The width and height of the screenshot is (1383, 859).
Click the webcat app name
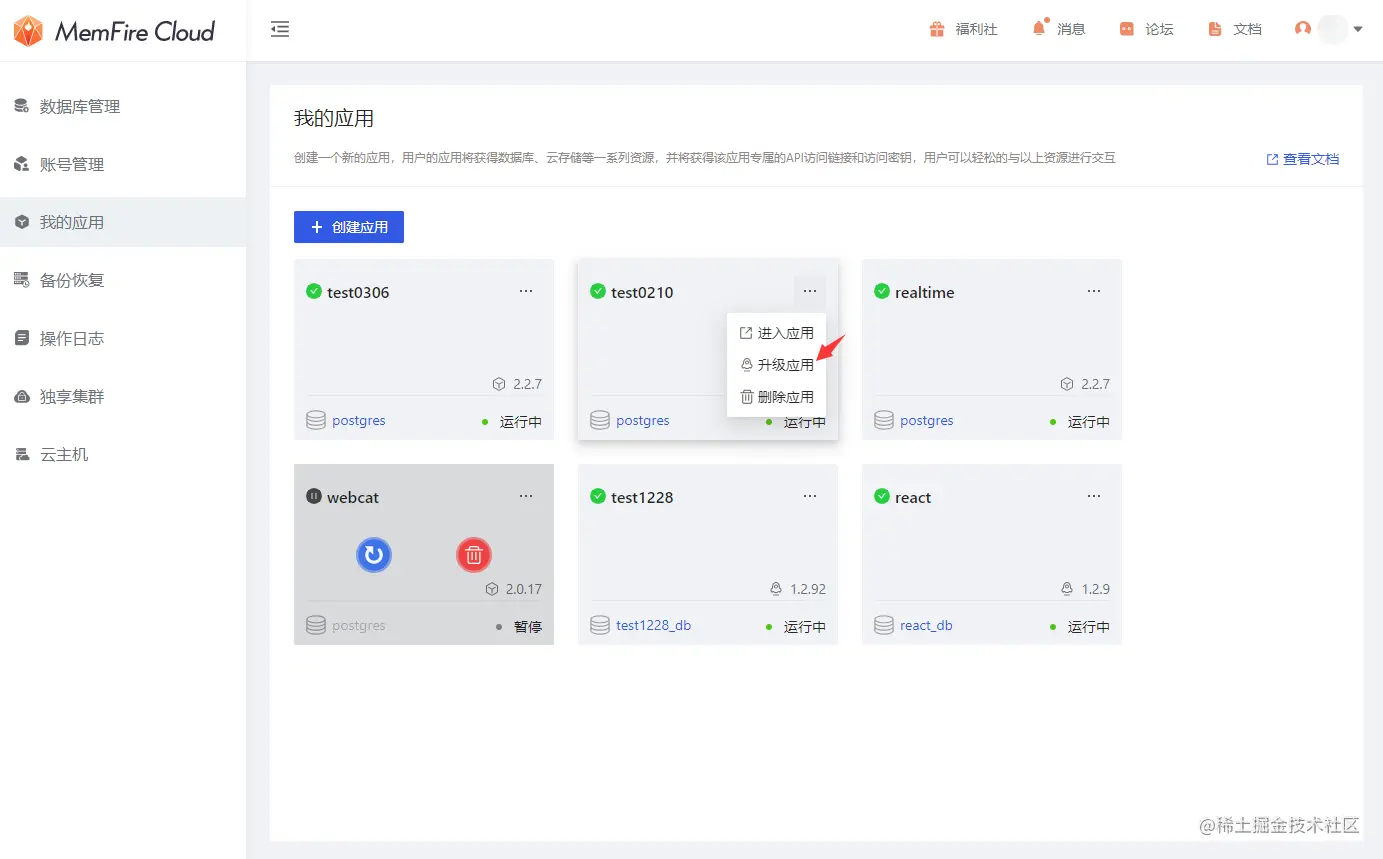point(353,497)
